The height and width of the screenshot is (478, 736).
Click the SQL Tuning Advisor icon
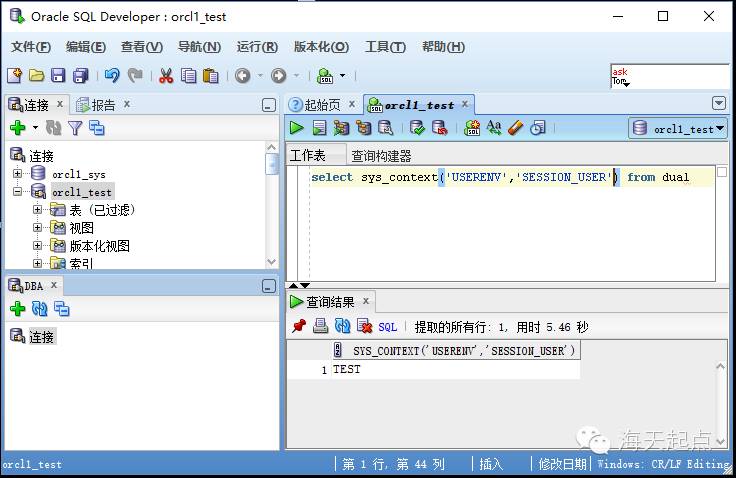click(386, 128)
